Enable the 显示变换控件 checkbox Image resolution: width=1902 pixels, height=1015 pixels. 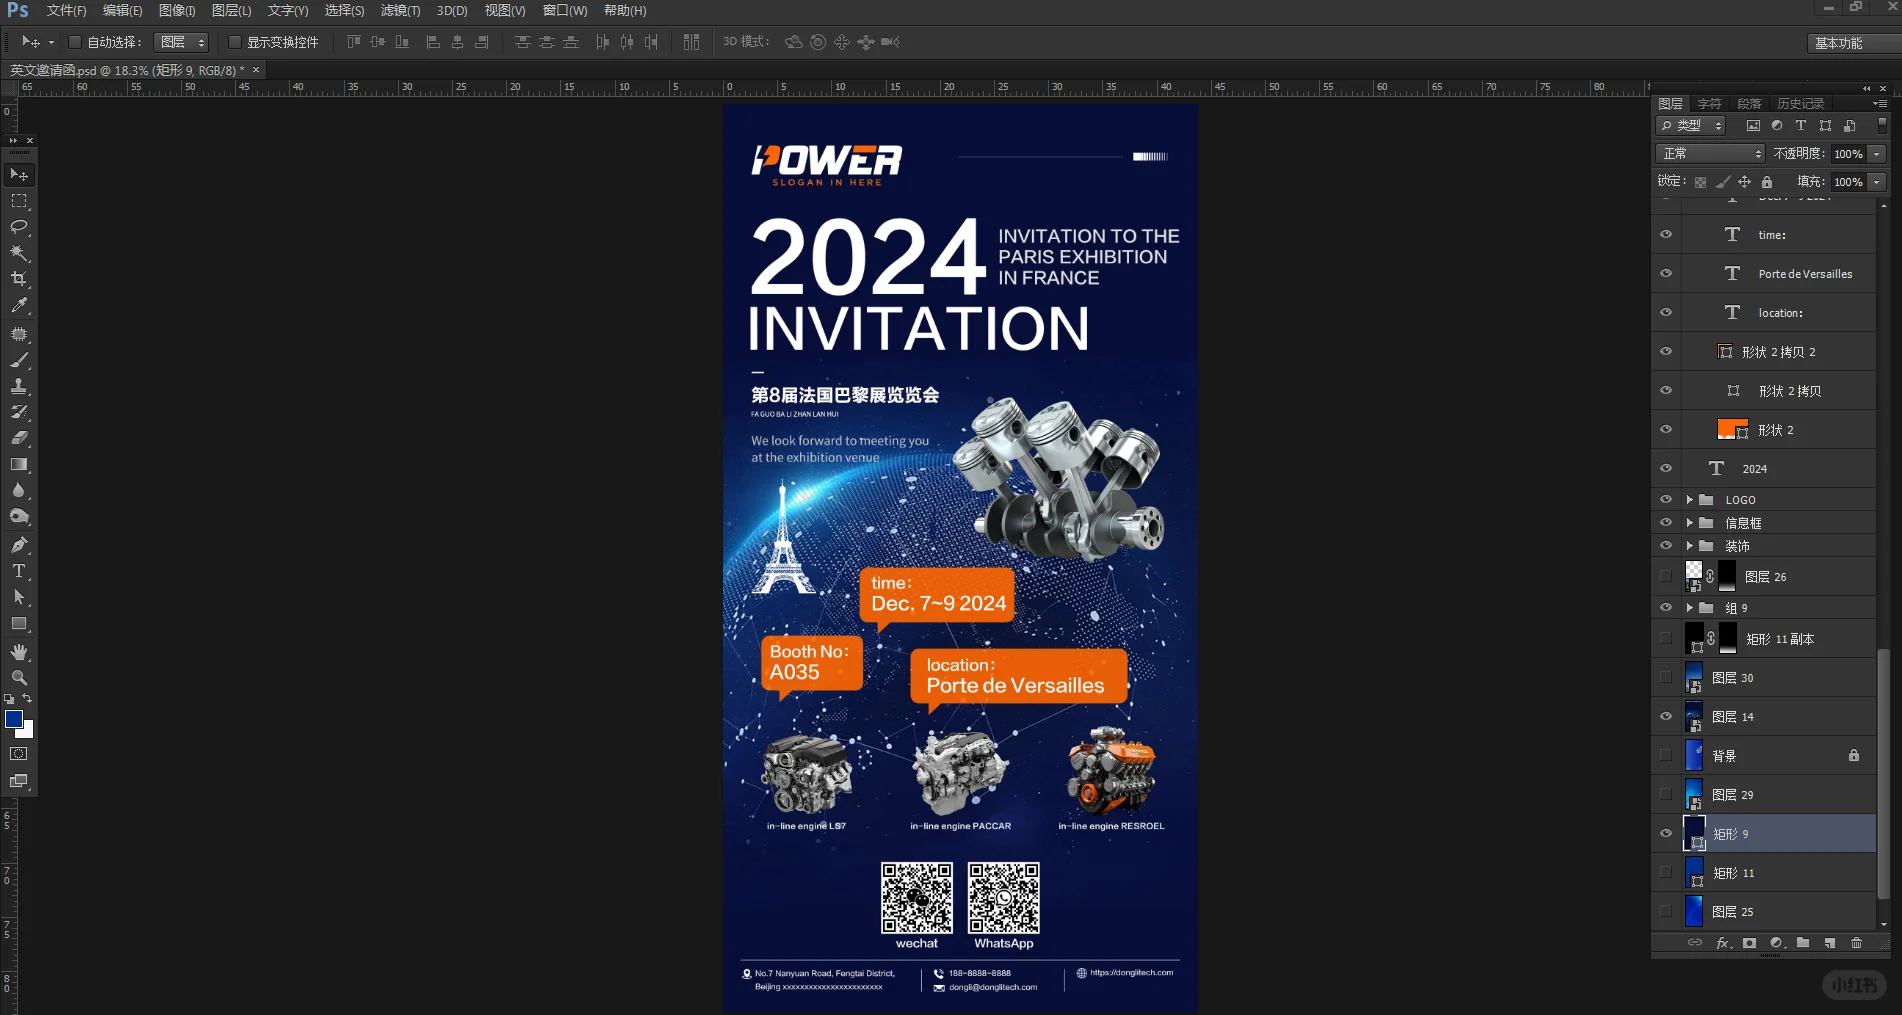tap(235, 42)
